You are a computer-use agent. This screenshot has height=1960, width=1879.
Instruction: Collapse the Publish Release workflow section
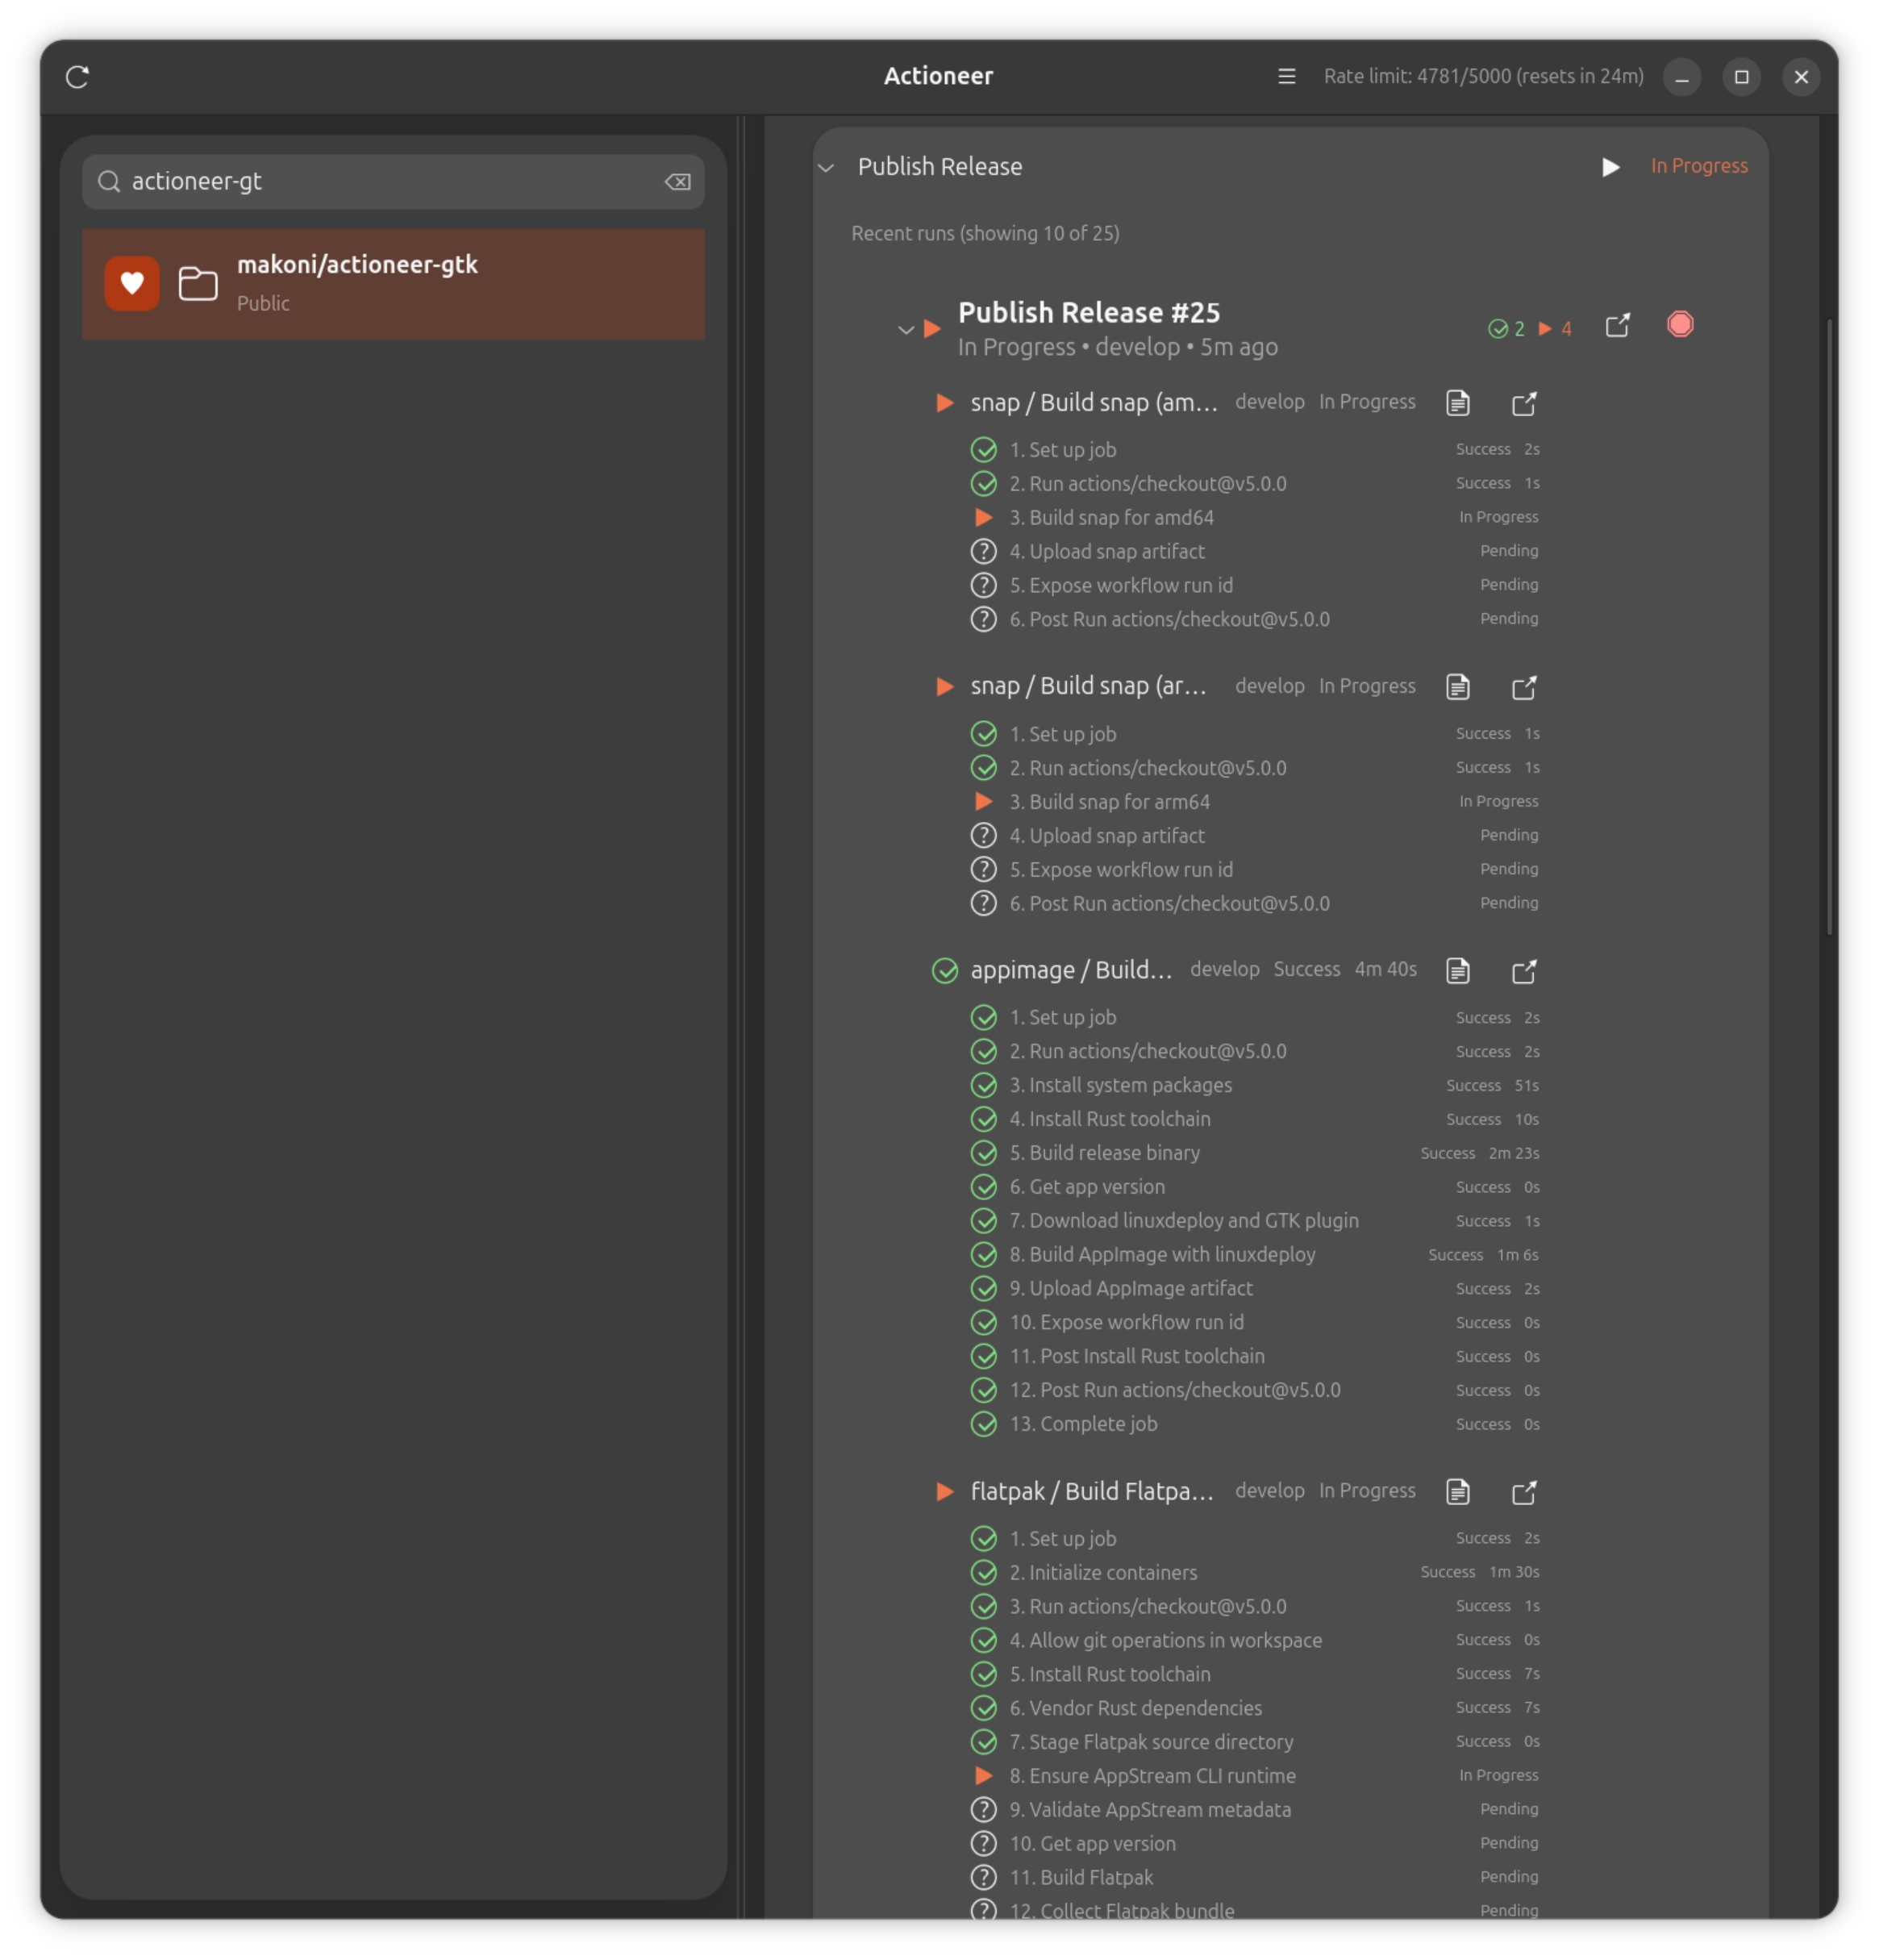point(826,167)
